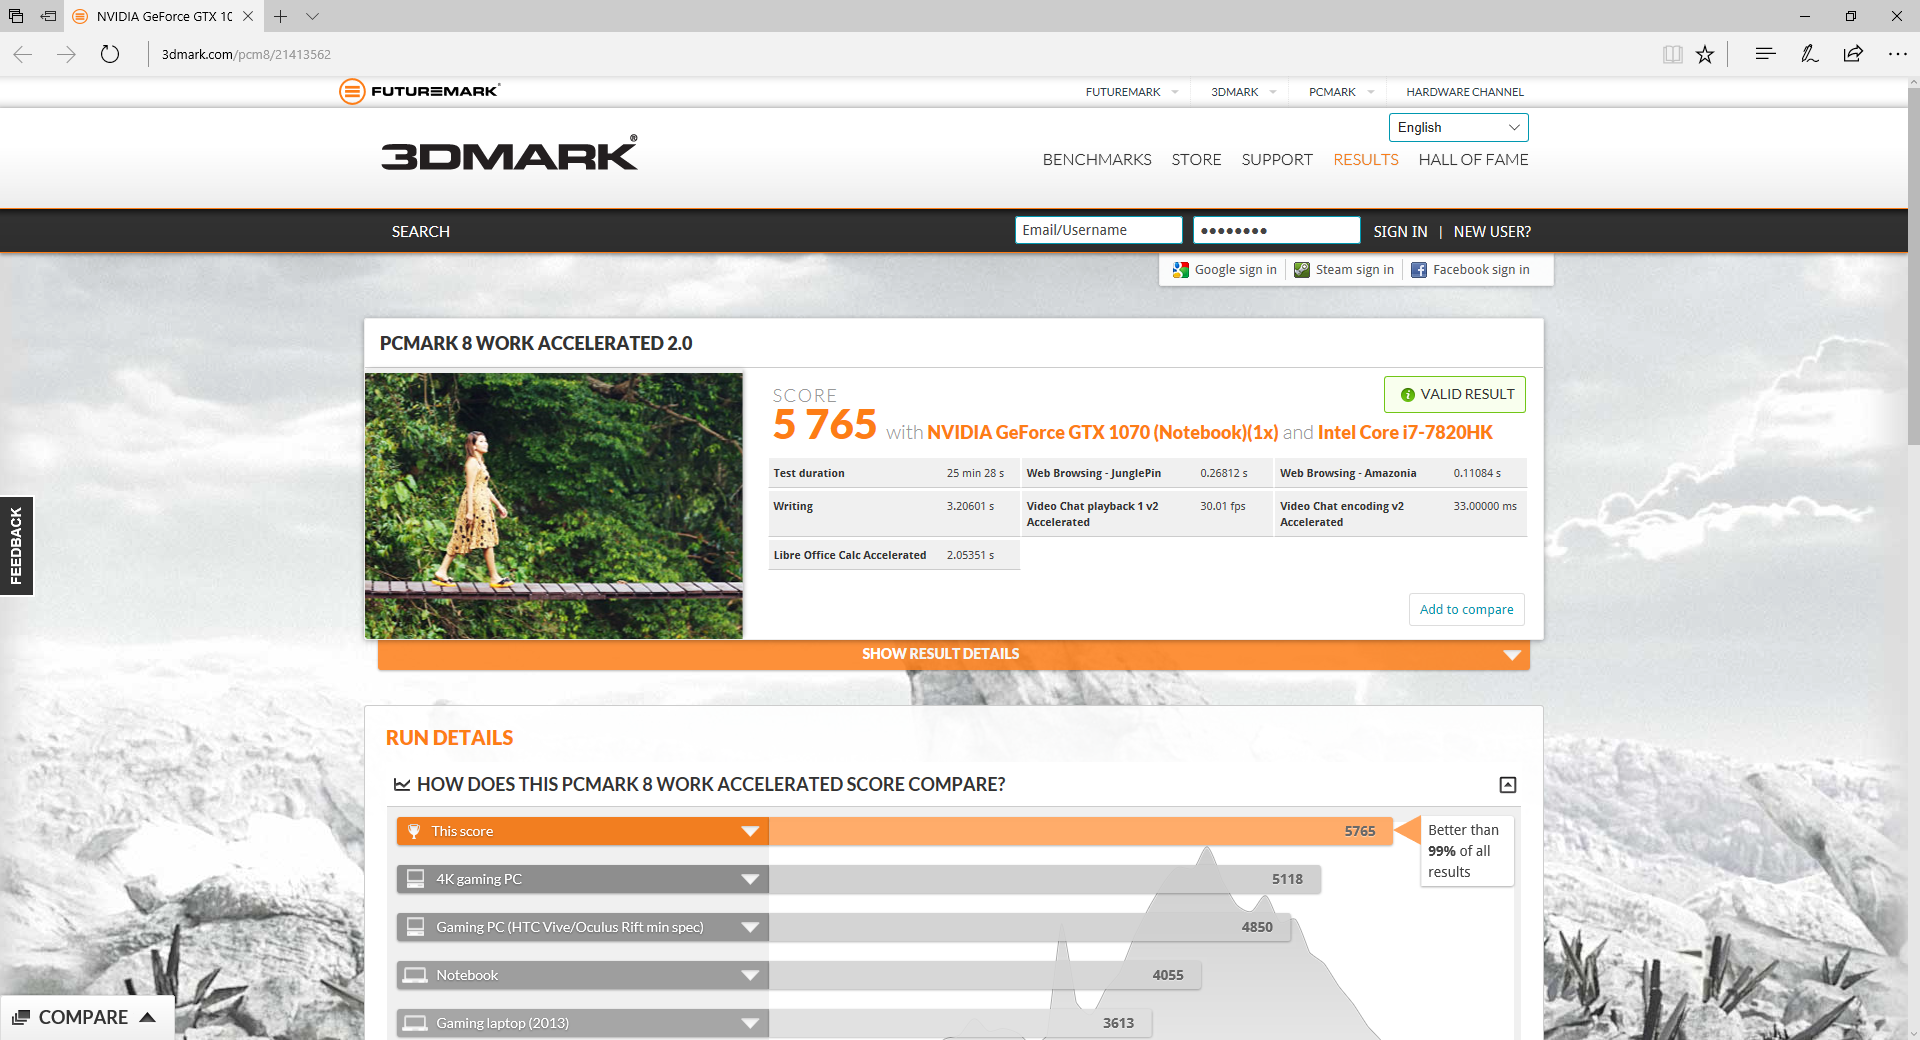Click the Gaming PC HTC Vive icon

415,927
